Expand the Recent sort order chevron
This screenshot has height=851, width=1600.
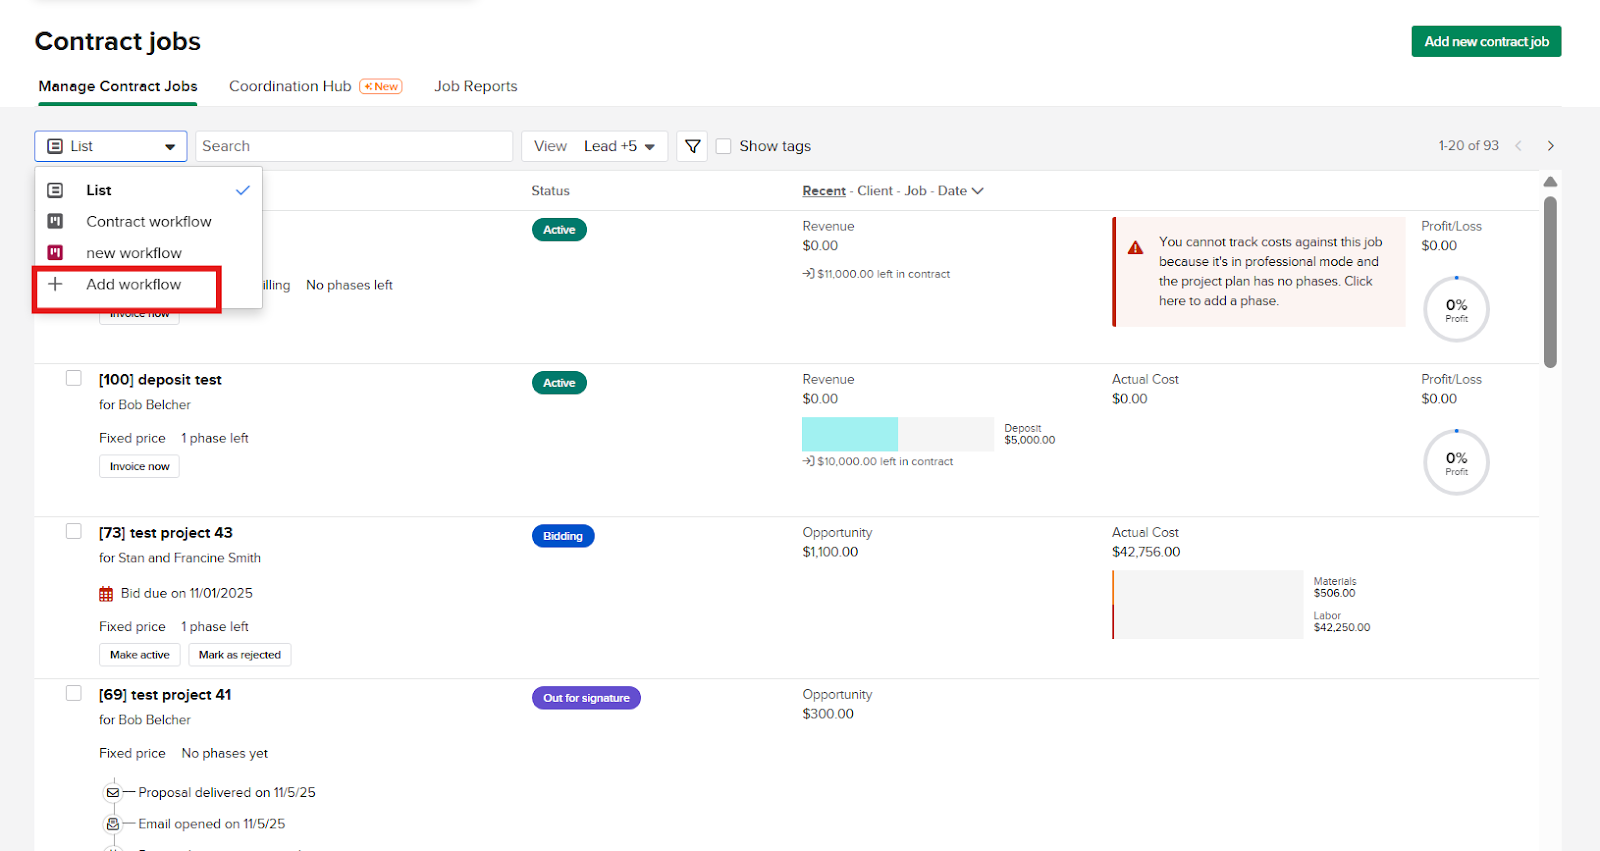977,191
